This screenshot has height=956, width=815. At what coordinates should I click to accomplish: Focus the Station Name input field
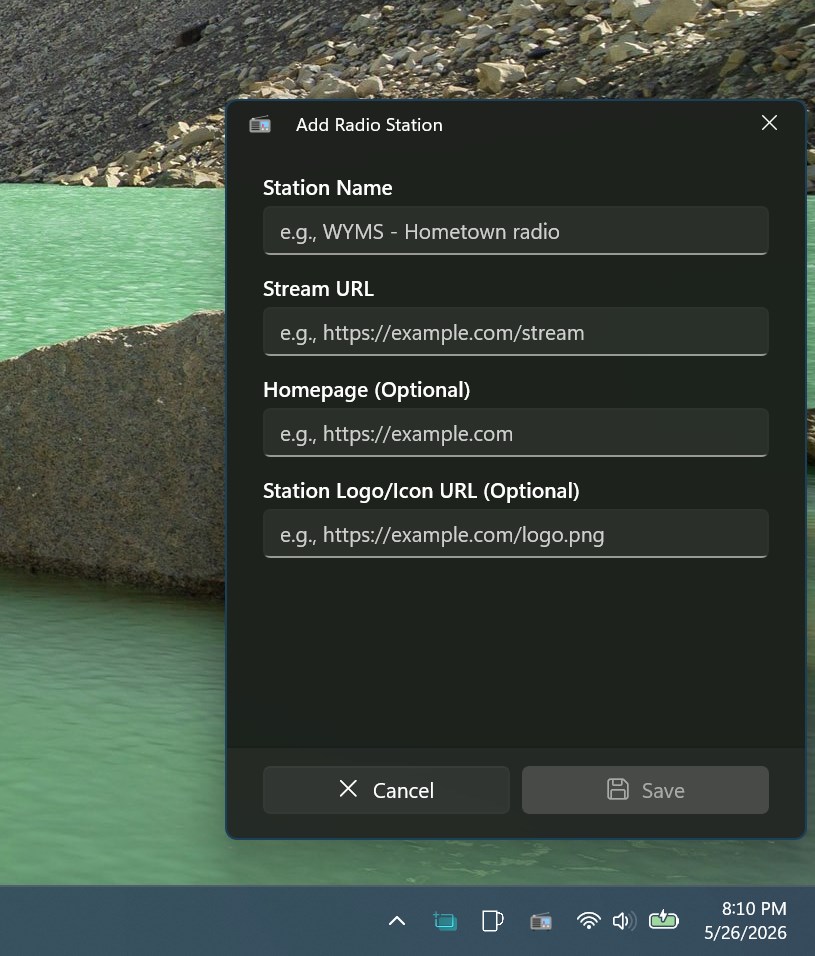[516, 230]
